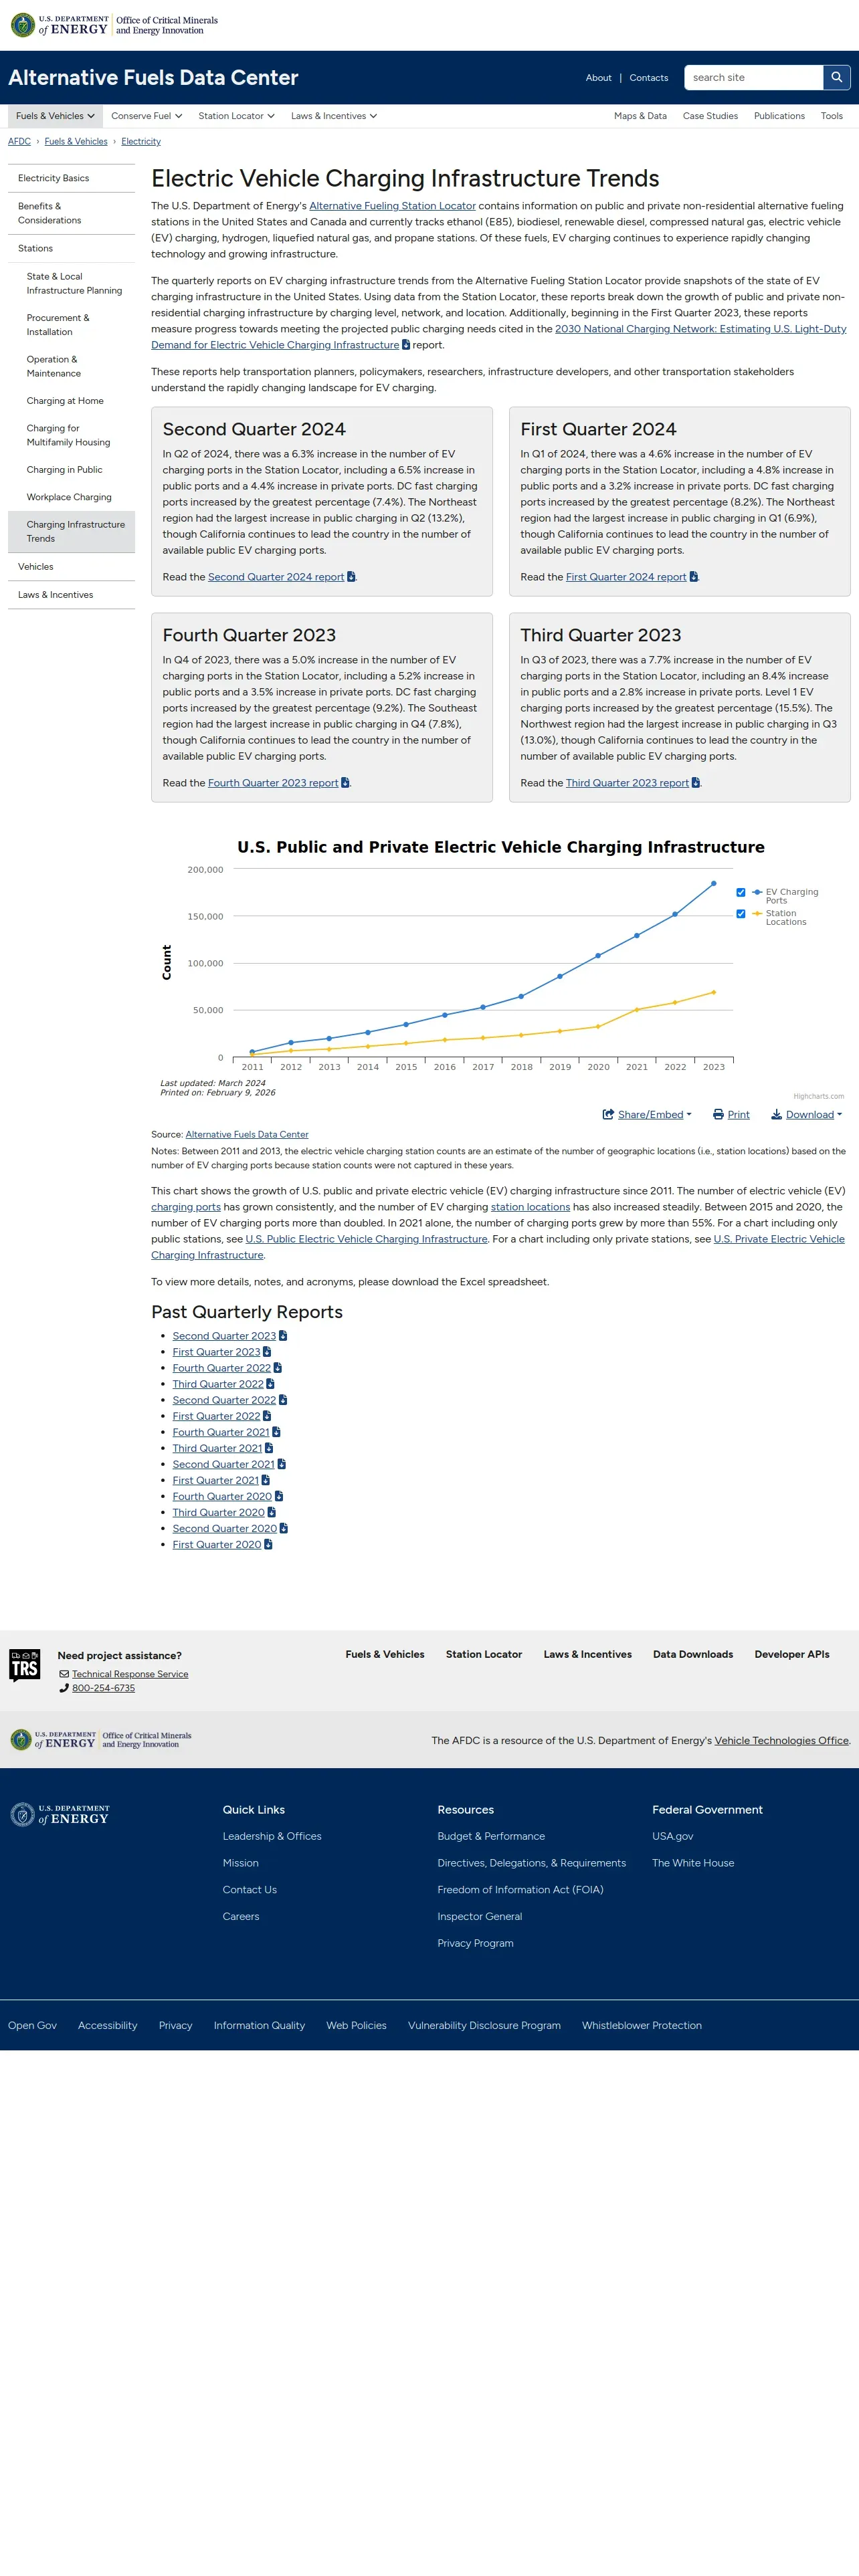Screen dimensions: 859x2576
Task: Click the download arrow icon below chart
Action: click(776, 1114)
